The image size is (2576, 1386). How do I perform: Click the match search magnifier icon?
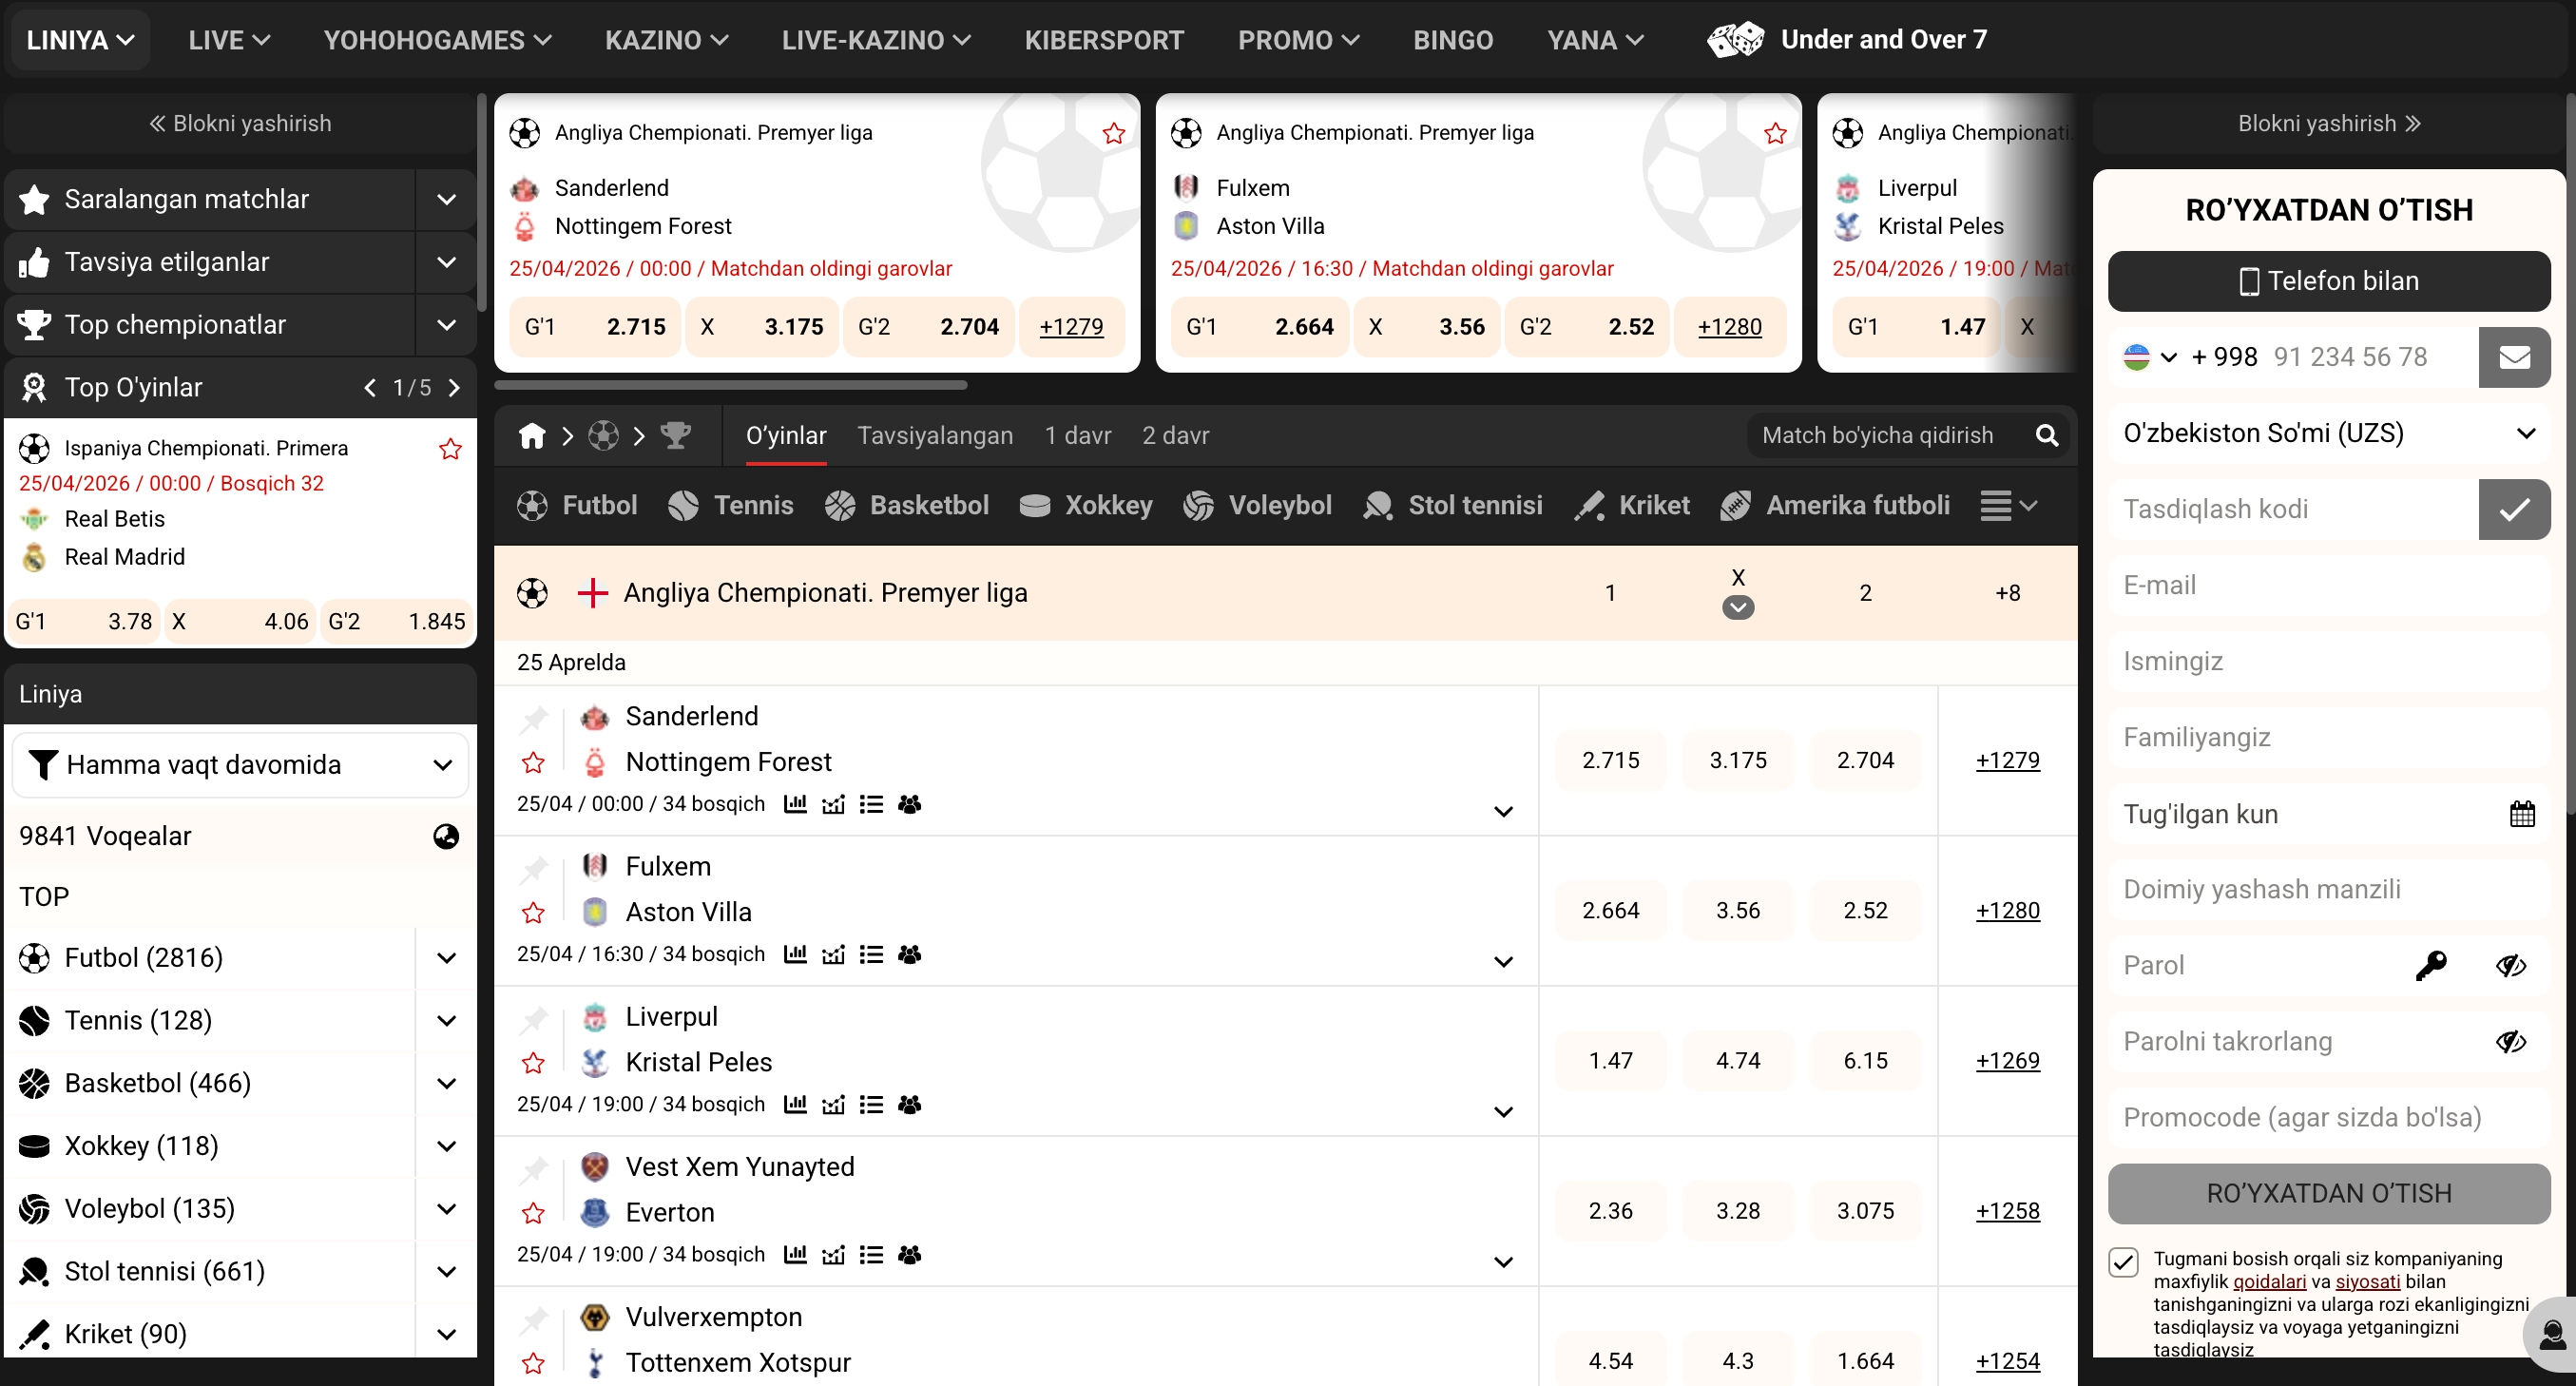[x=2047, y=436]
